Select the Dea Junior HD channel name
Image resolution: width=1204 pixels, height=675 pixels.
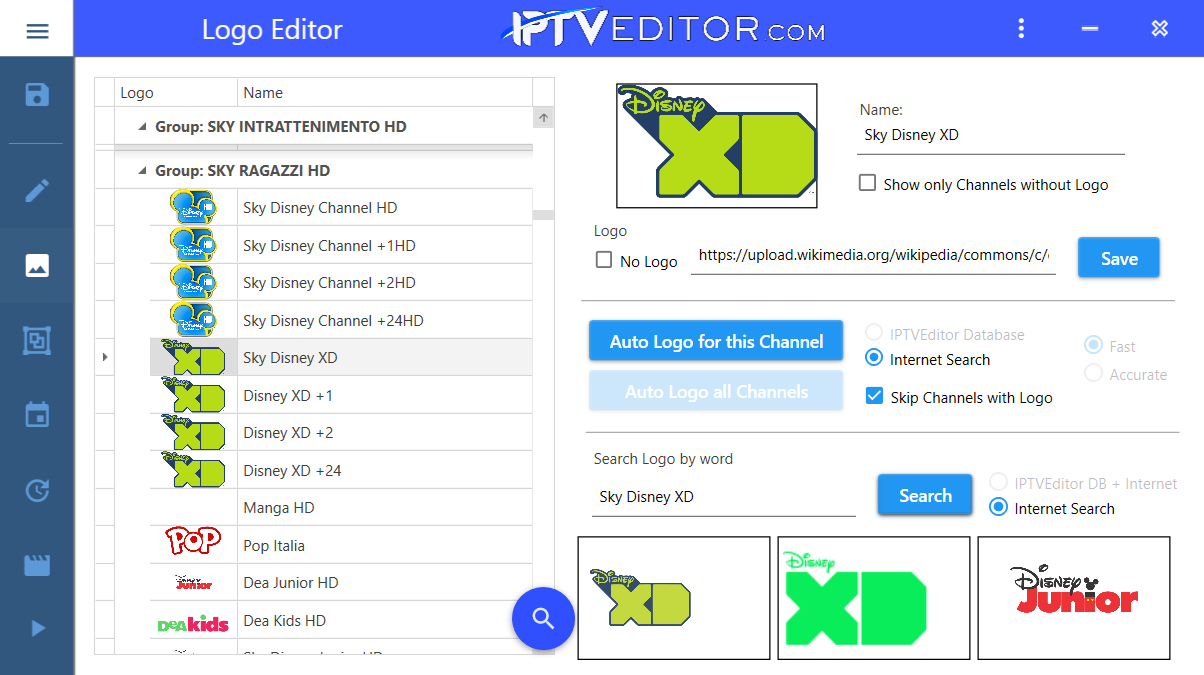tap(291, 583)
